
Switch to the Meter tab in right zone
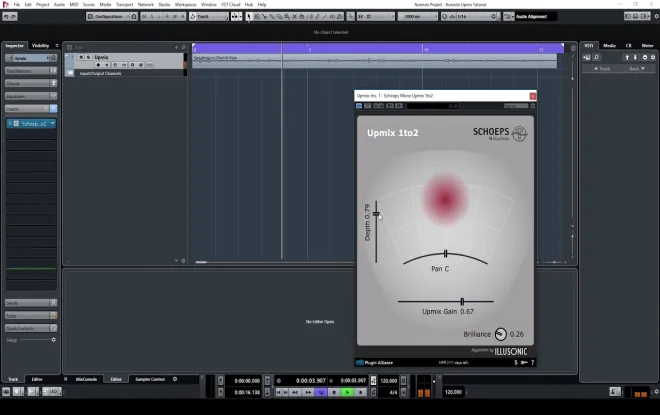tap(647, 45)
